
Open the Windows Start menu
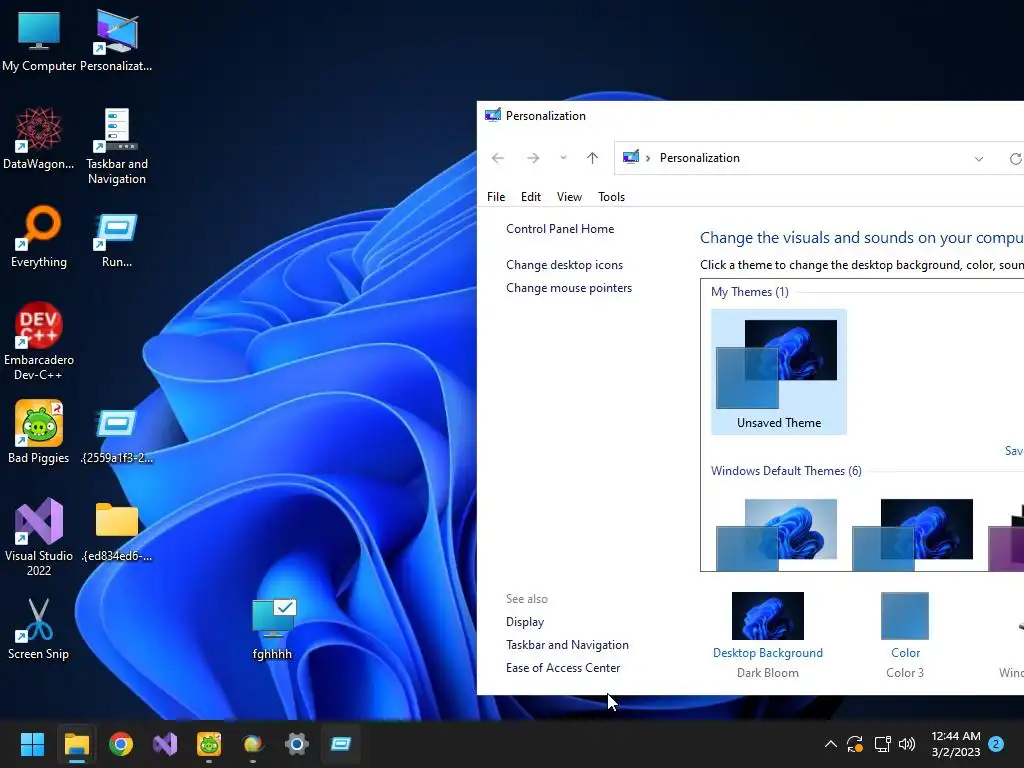32,744
